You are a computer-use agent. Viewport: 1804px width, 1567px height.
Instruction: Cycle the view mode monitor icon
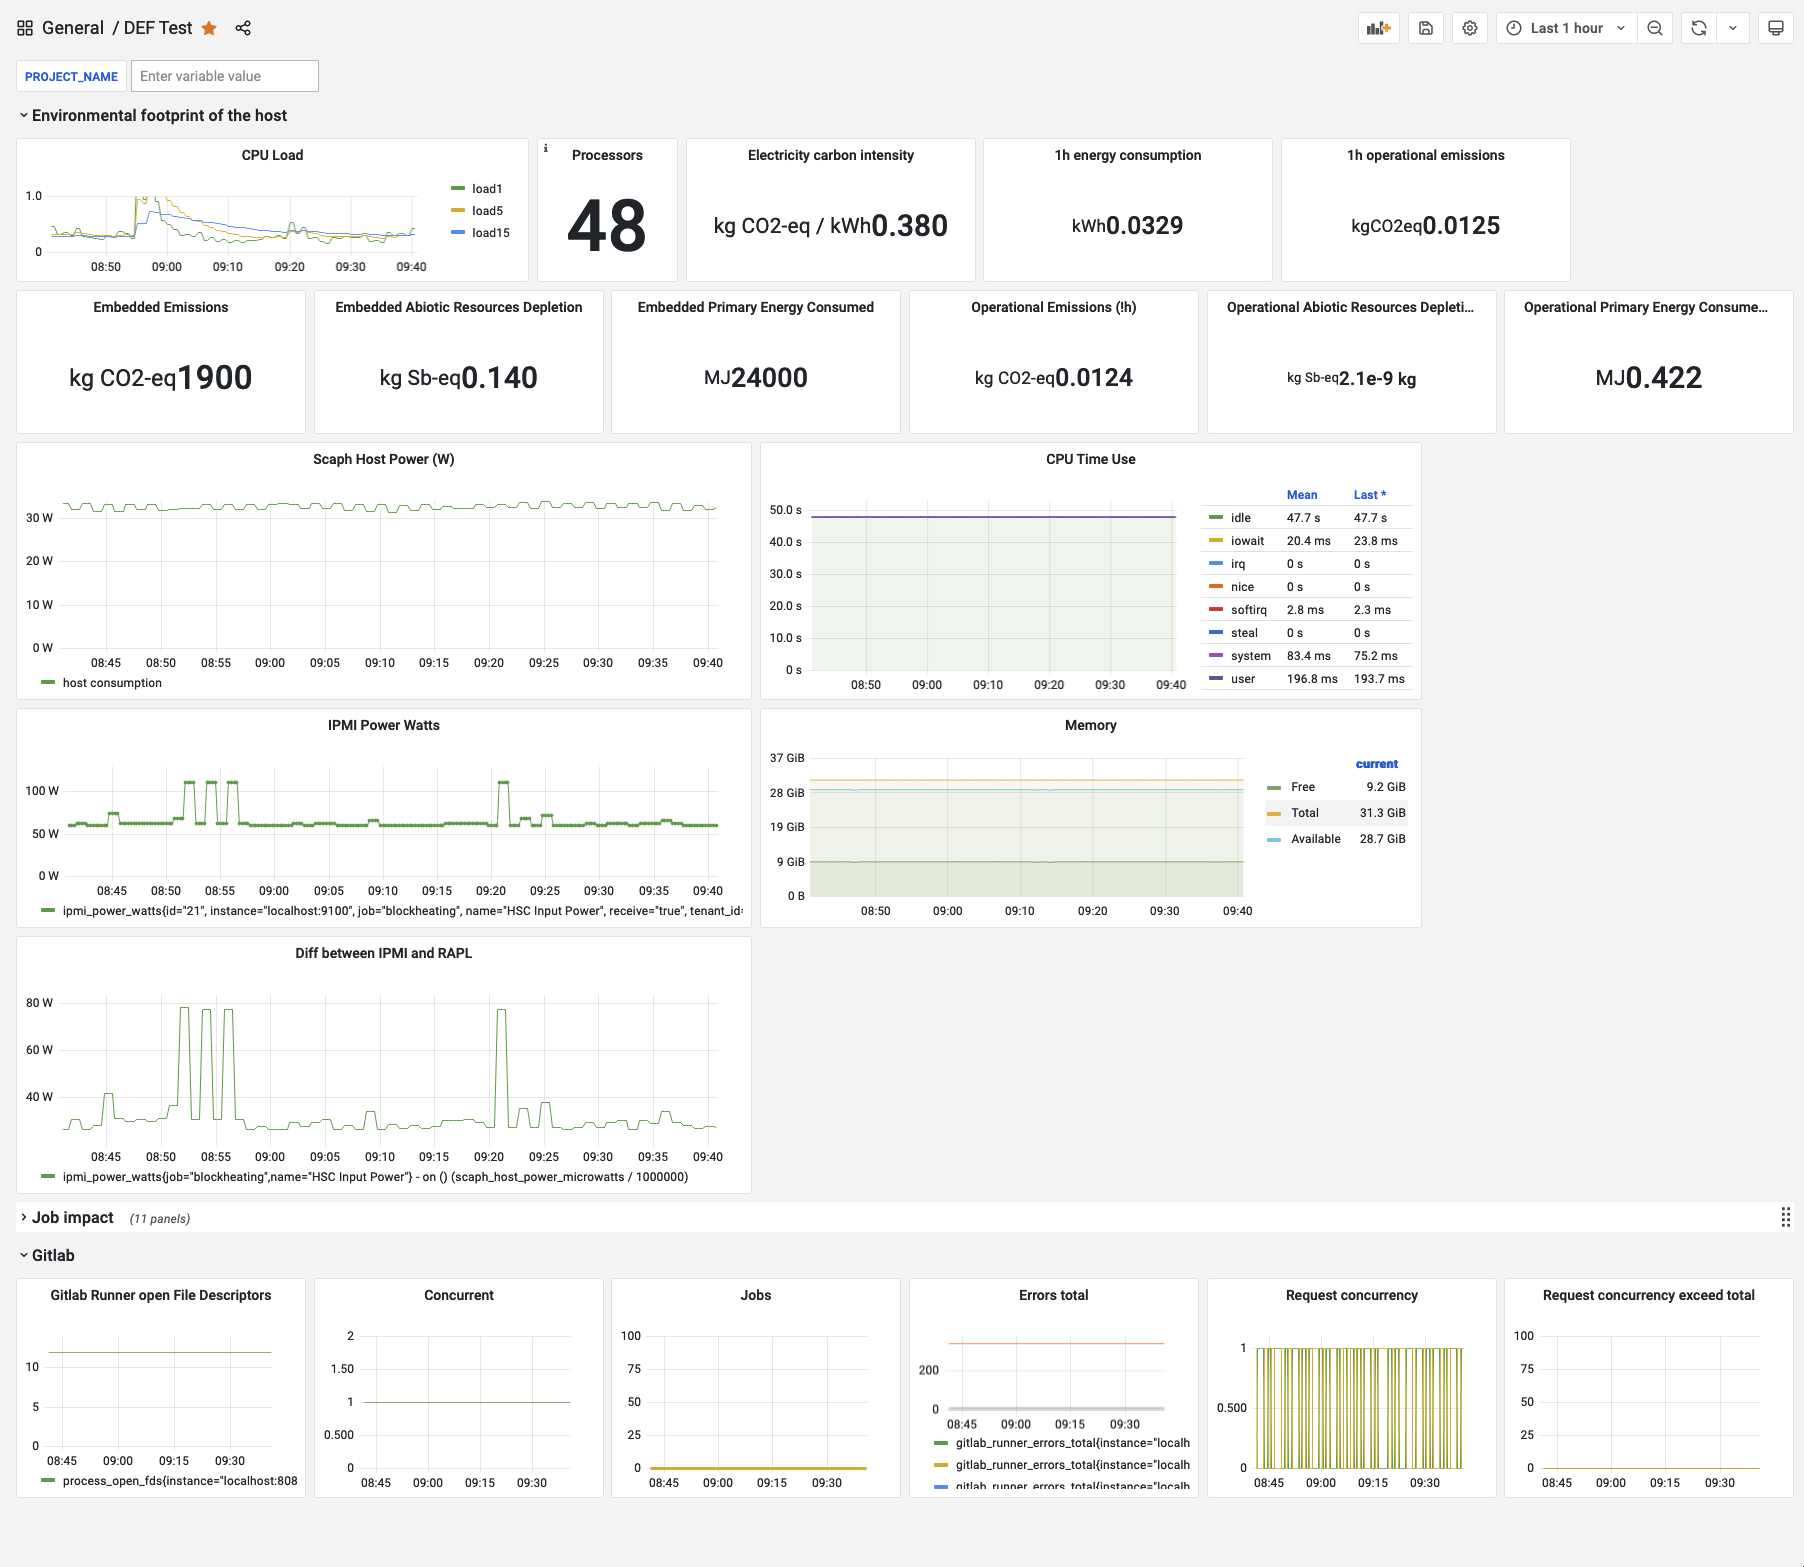1776,28
